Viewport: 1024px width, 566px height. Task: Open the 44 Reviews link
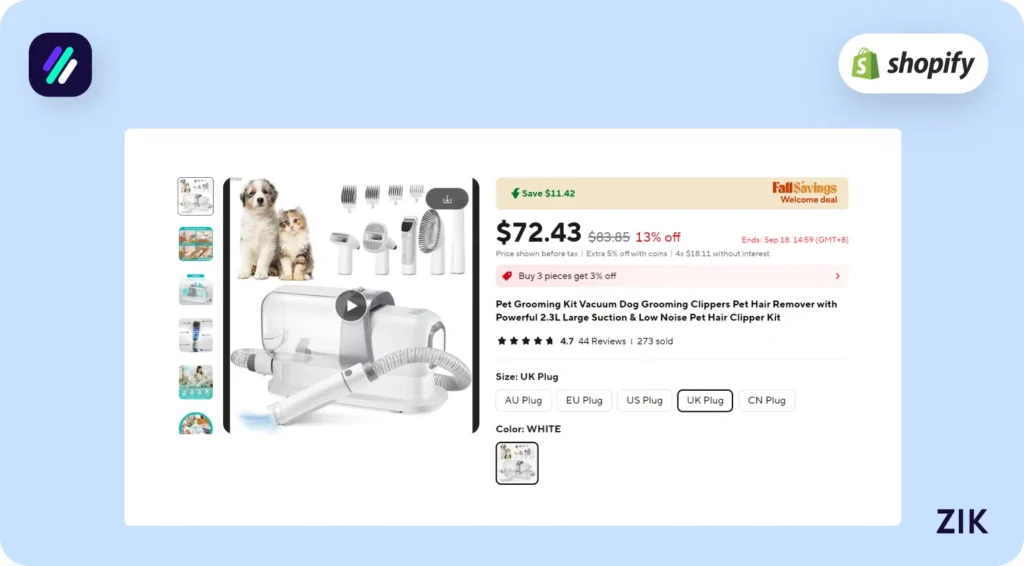point(602,341)
